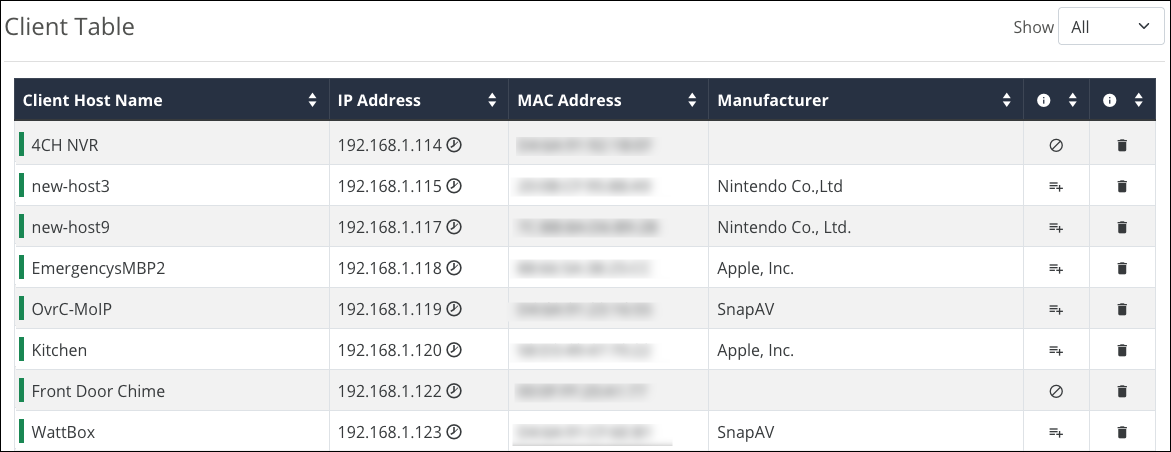The width and height of the screenshot is (1171, 452).
Task: Click the clock icon next to 192.168.1.114
Action: [454, 146]
